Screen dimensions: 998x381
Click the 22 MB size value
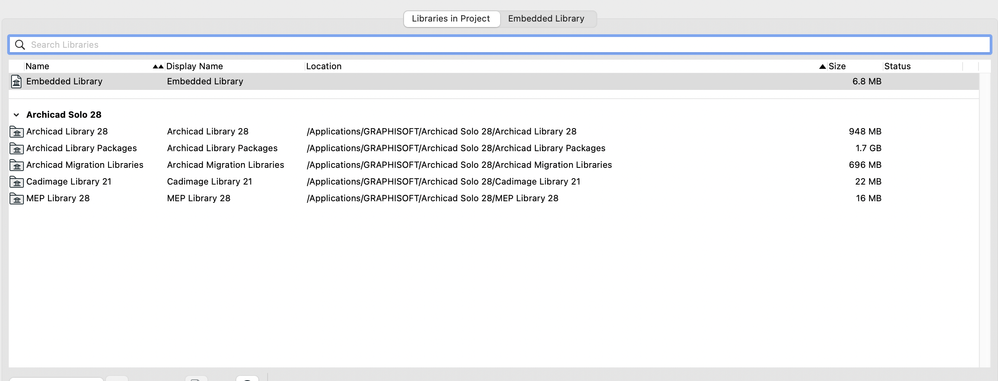tap(868, 181)
